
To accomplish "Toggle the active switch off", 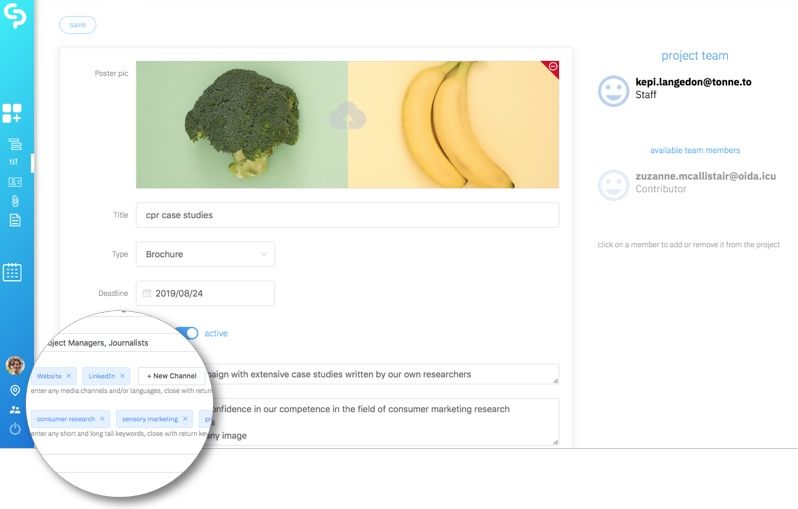I will click(188, 333).
